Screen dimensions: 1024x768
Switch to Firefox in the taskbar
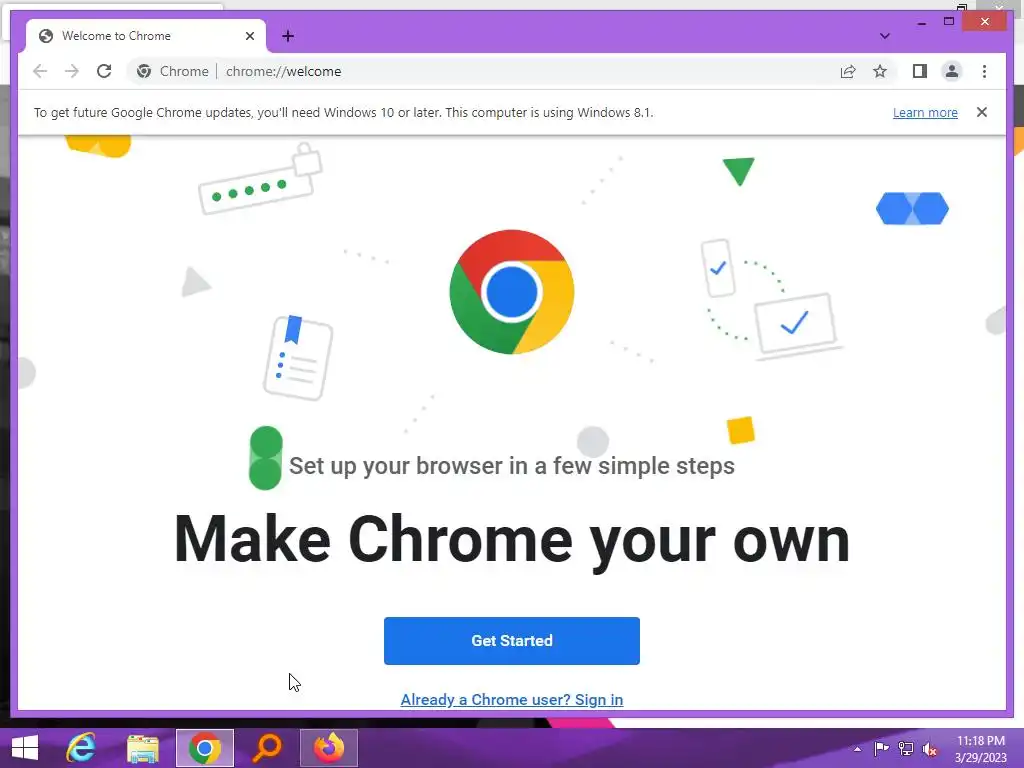(x=329, y=748)
